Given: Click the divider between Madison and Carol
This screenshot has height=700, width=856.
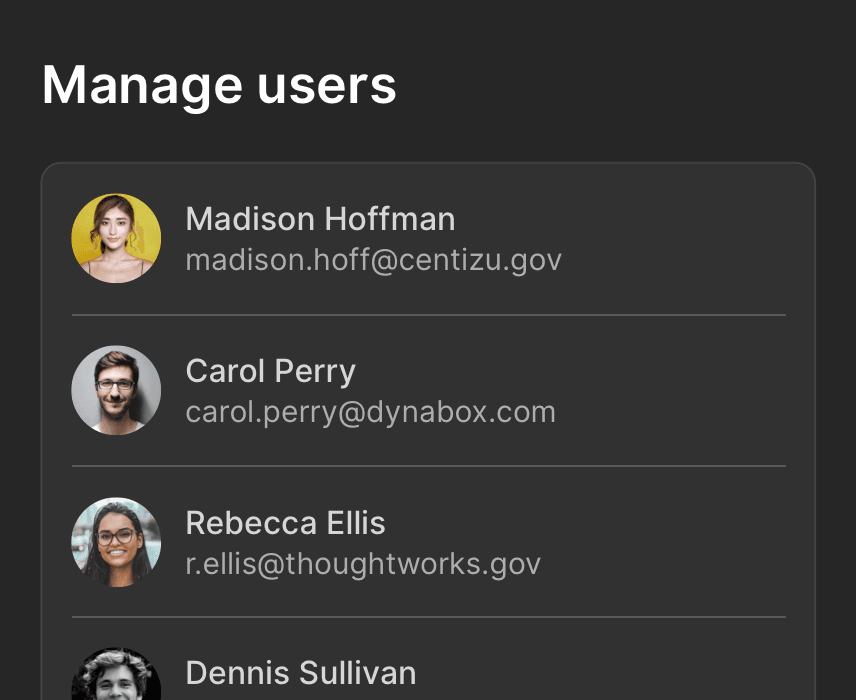Looking at the screenshot, I should pyautogui.click(x=428, y=315).
